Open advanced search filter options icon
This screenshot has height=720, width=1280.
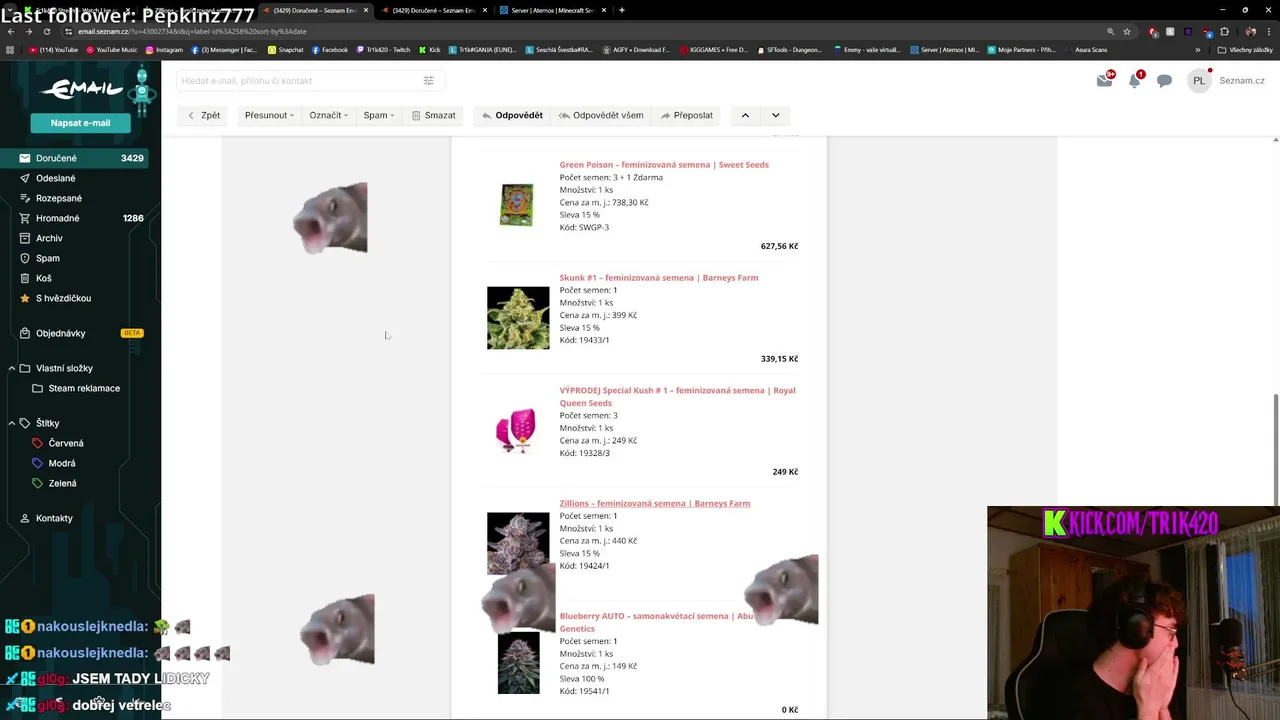point(428,81)
